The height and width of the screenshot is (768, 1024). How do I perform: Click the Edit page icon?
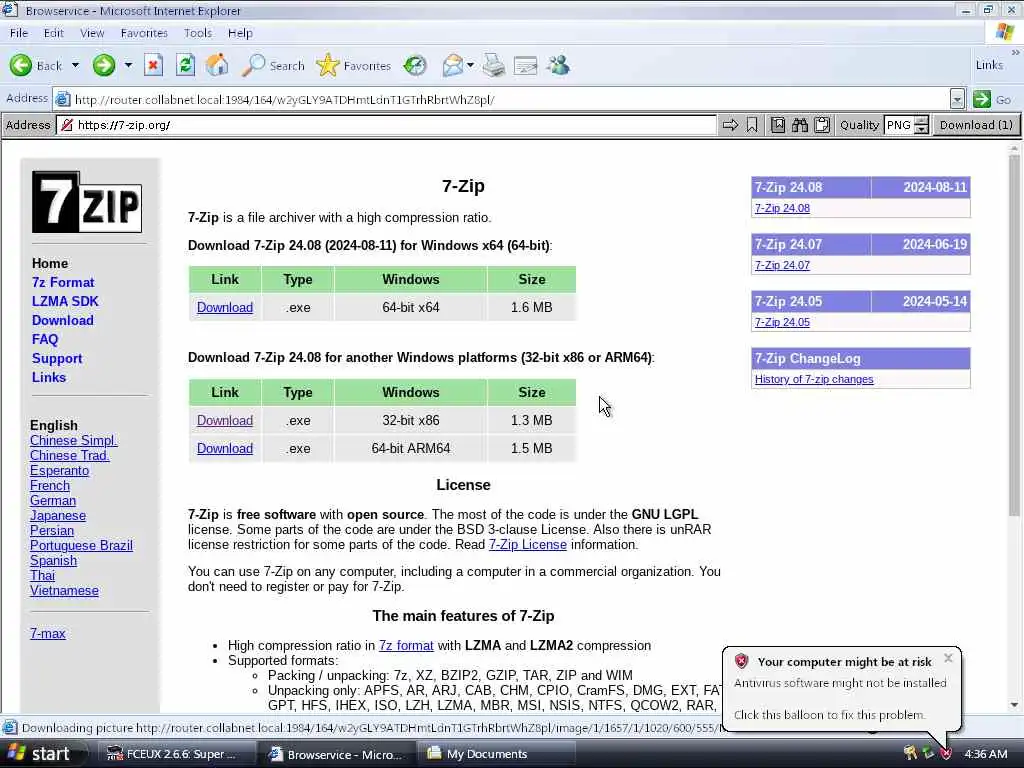click(526, 65)
